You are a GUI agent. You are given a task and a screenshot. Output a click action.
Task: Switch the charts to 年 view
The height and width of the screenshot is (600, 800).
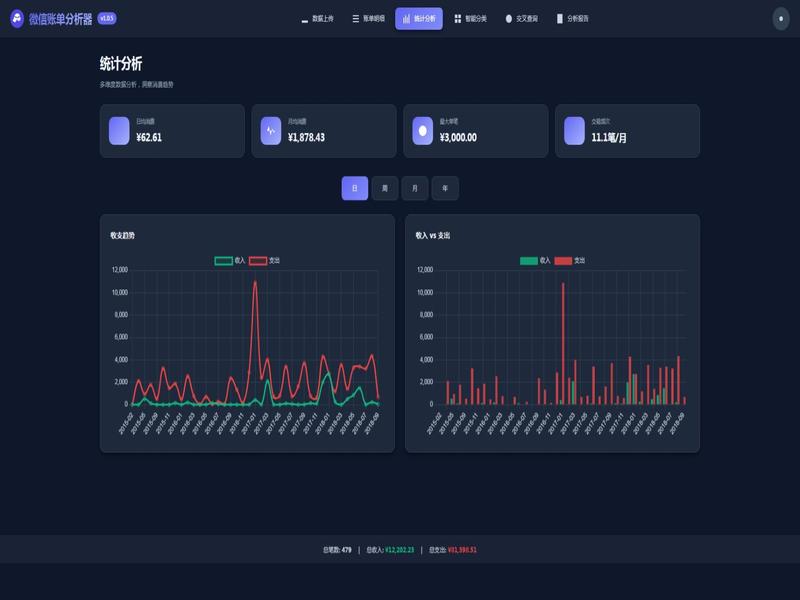pos(445,188)
